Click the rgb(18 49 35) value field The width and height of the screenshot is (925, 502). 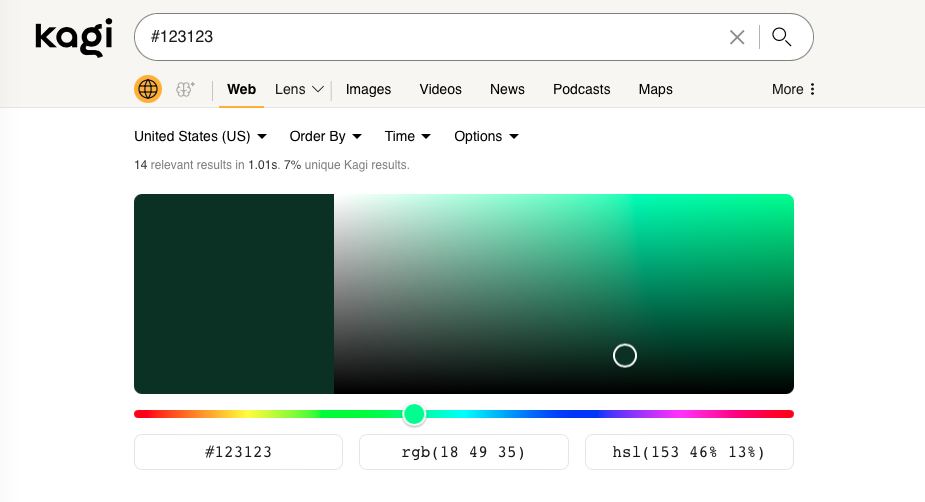(463, 452)
